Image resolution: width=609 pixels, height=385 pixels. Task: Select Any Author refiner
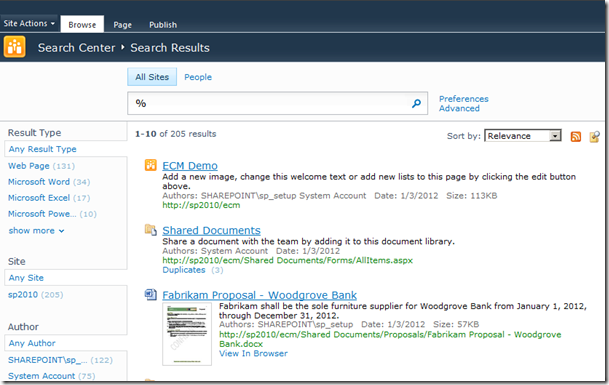(x=32, y=343)
